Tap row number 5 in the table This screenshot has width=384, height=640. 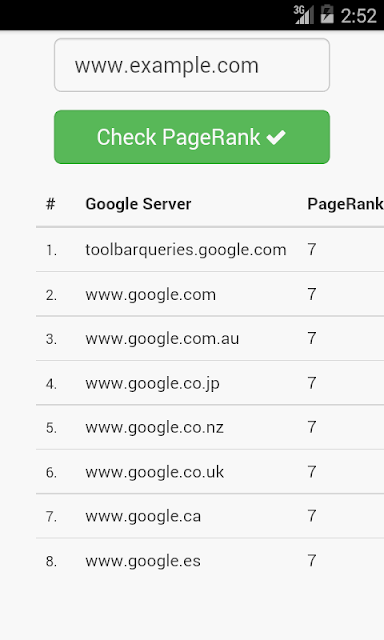(51, 428)
